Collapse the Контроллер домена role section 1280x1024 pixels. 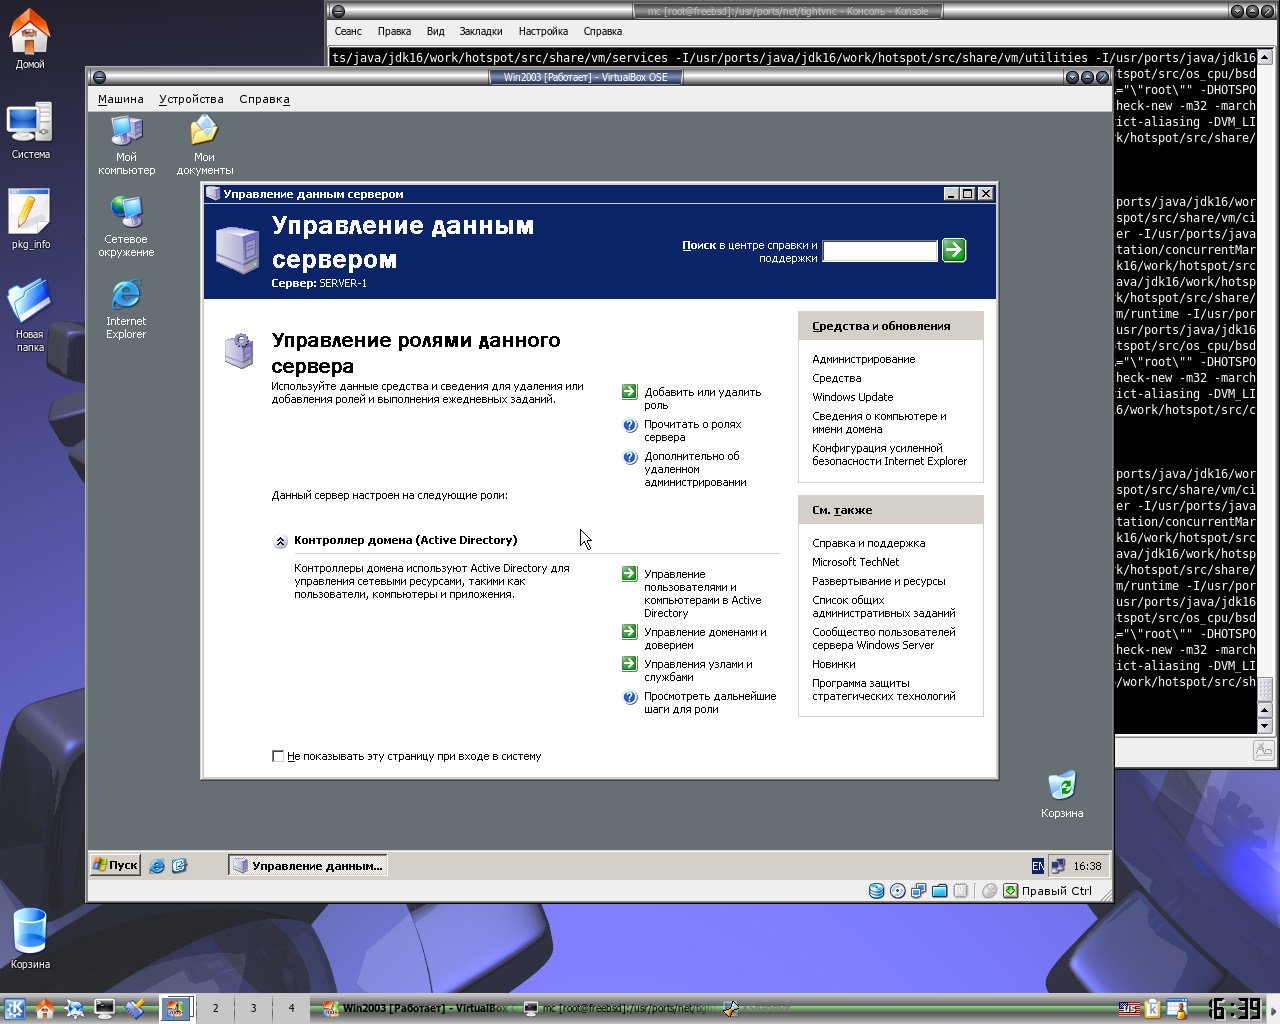point(281,541)
